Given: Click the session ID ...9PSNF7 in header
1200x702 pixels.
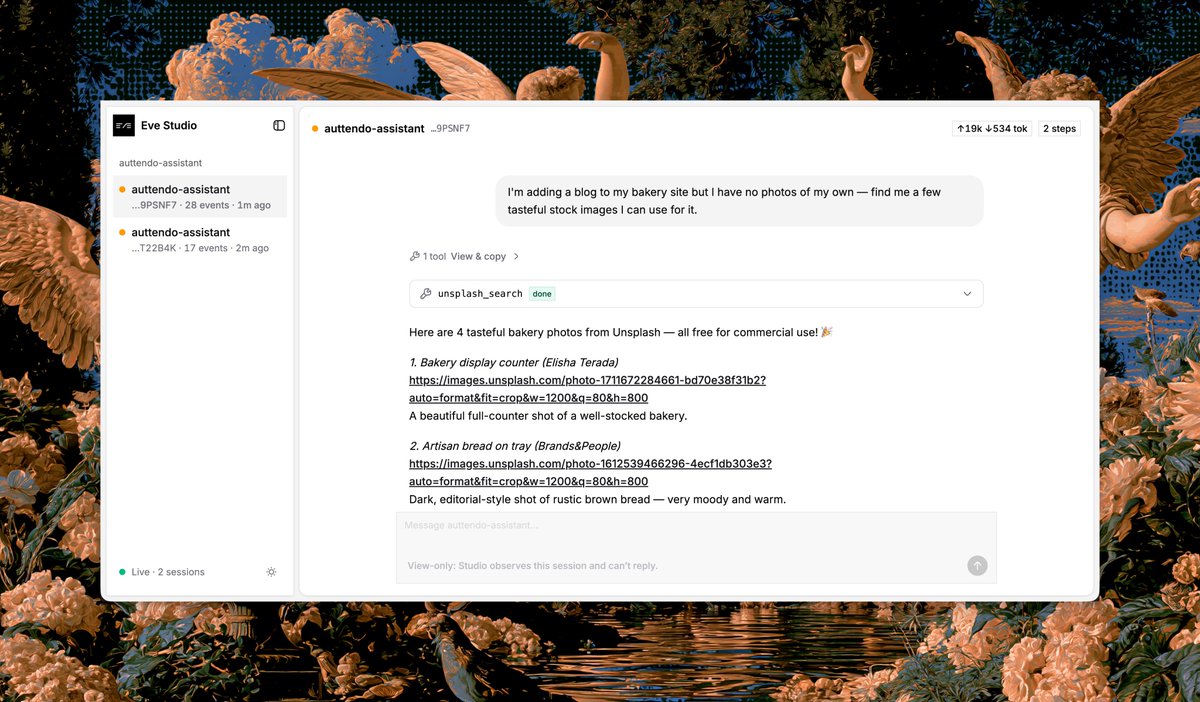Looking at the screenshot, I should coord(450,129).
